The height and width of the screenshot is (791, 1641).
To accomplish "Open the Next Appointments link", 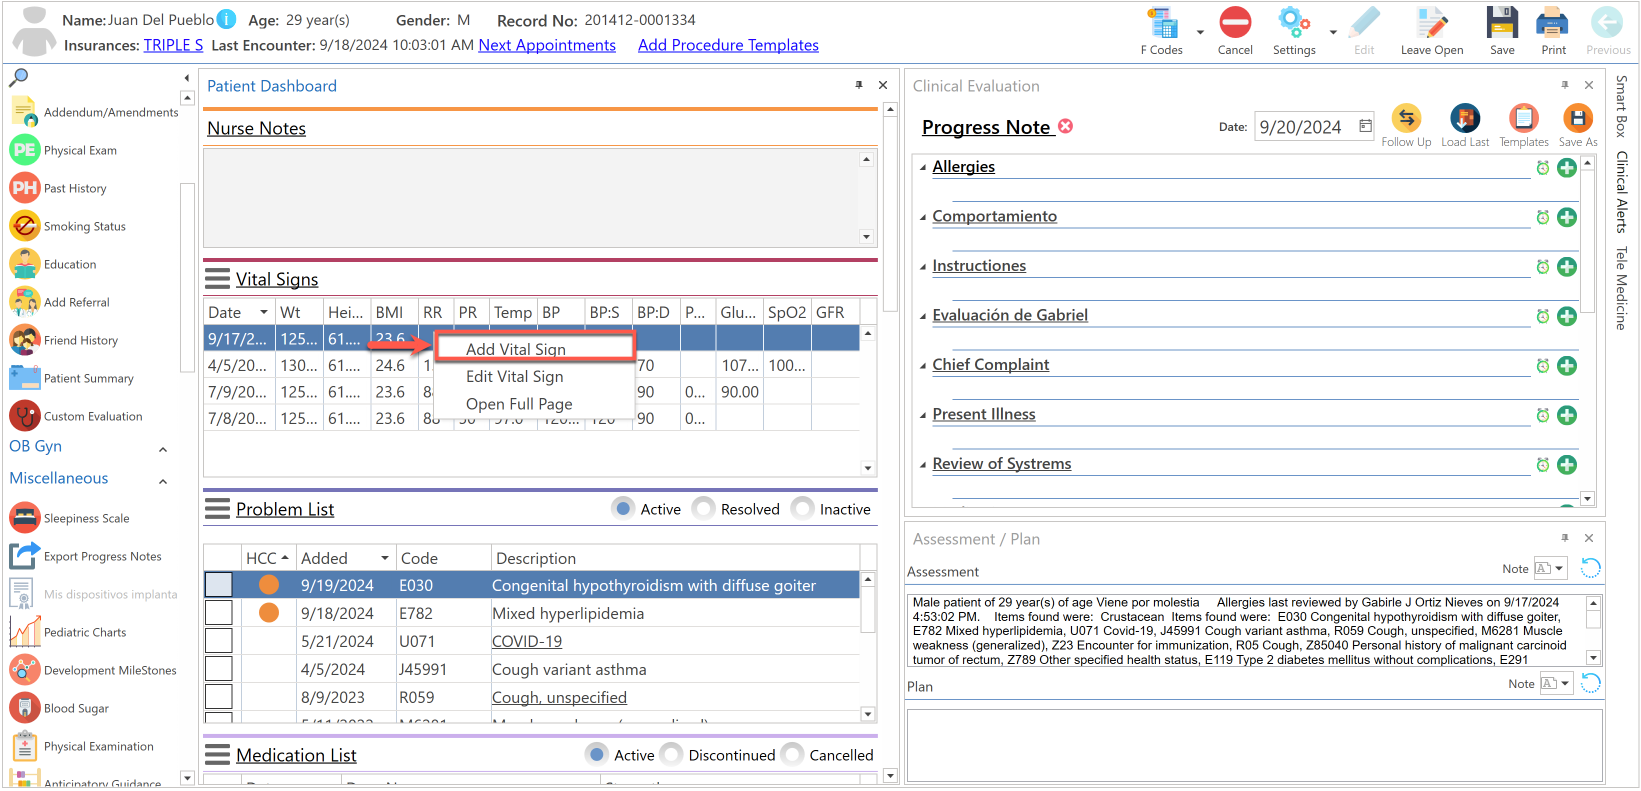I will [x=547, y=45].
